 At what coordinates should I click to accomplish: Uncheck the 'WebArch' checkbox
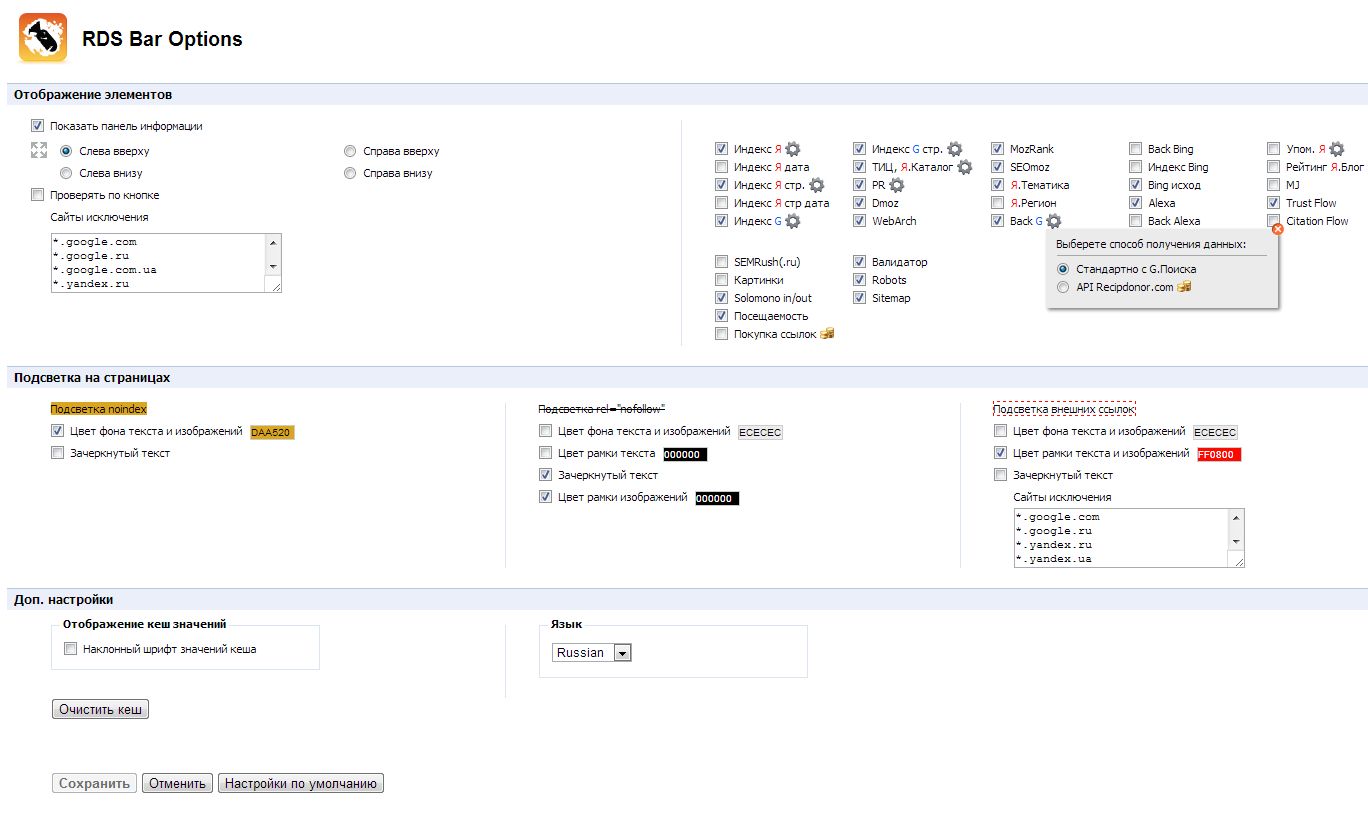(859, 221)
